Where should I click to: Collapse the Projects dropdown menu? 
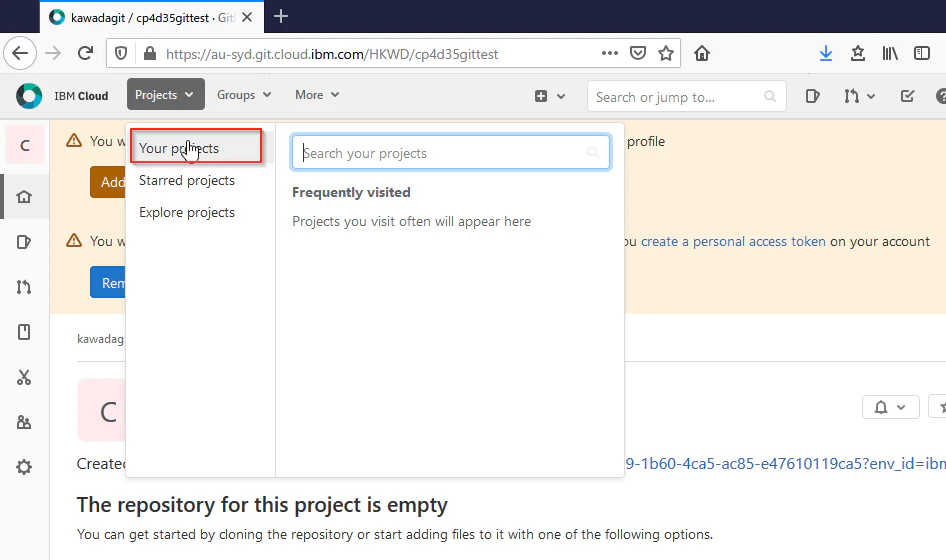165,95
